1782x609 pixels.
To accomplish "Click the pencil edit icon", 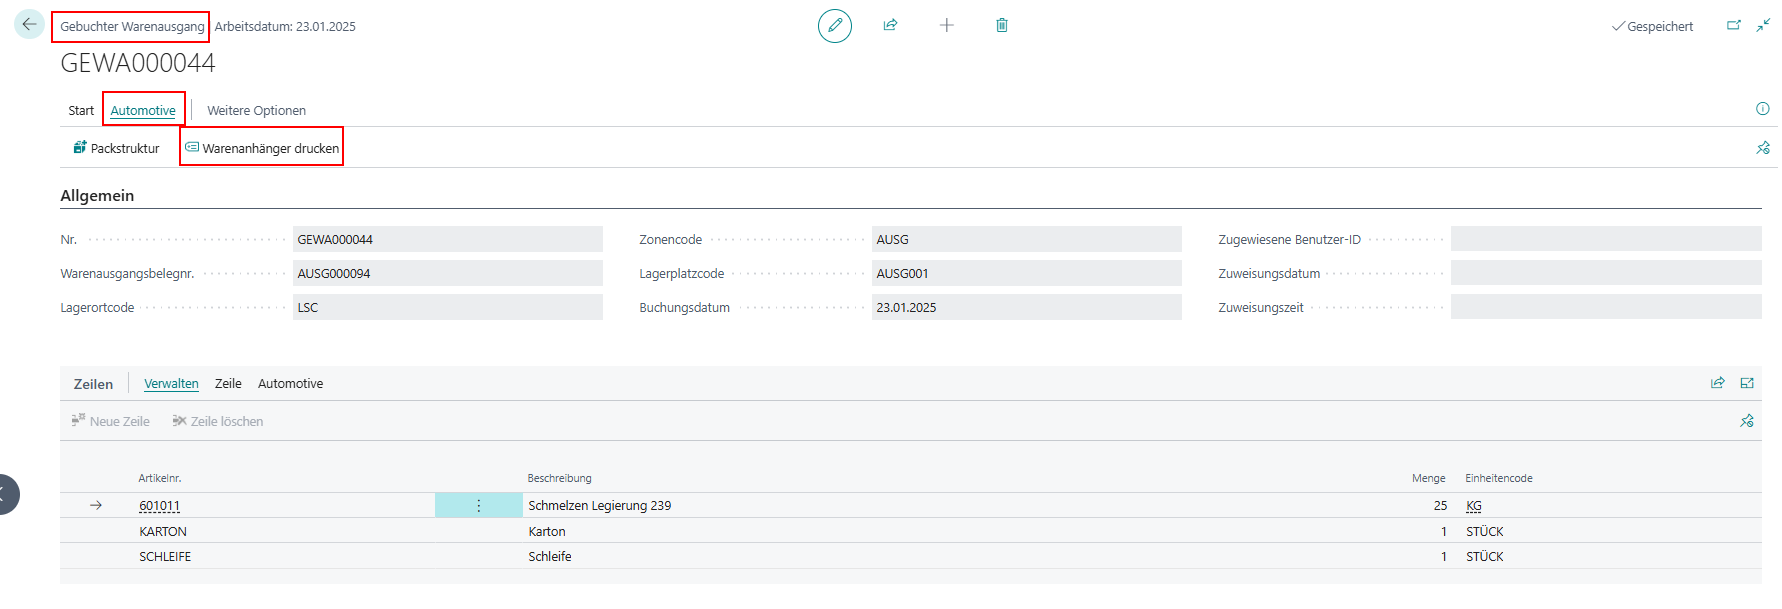I will pos(834,25).
